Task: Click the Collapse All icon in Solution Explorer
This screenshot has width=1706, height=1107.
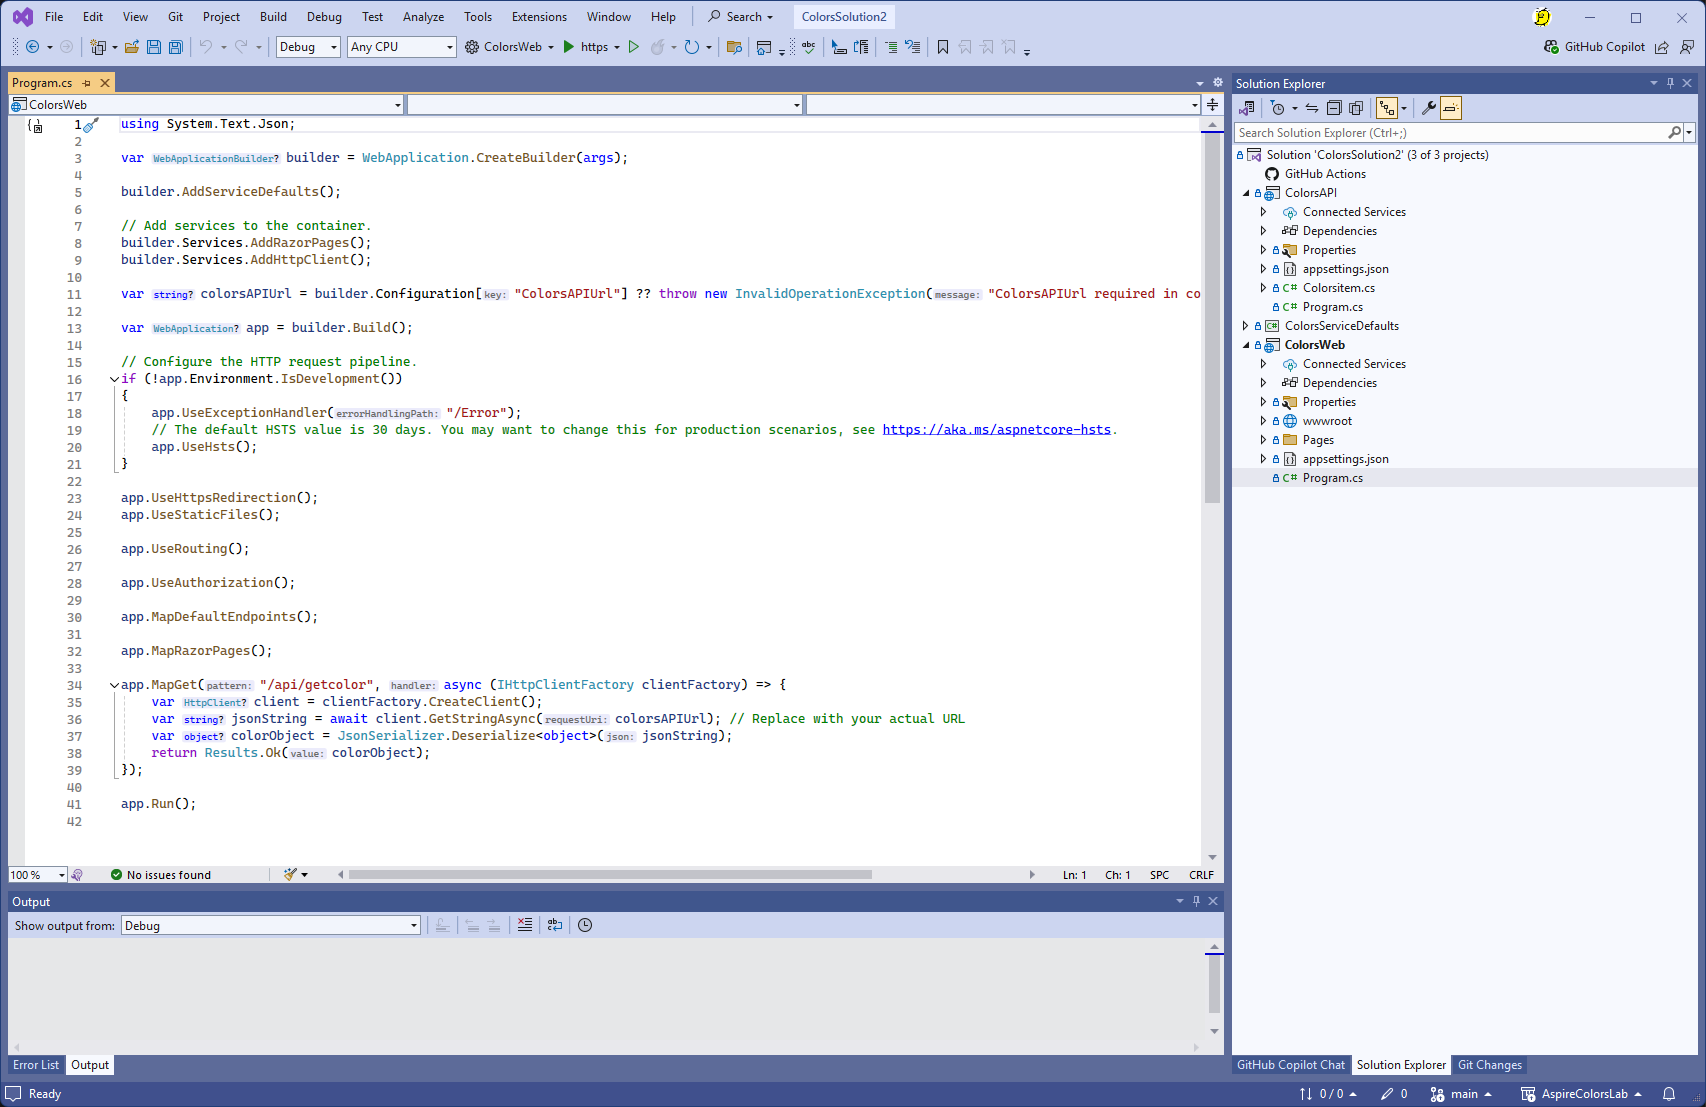Action: pyautogui.click(x=1334, y=108)
